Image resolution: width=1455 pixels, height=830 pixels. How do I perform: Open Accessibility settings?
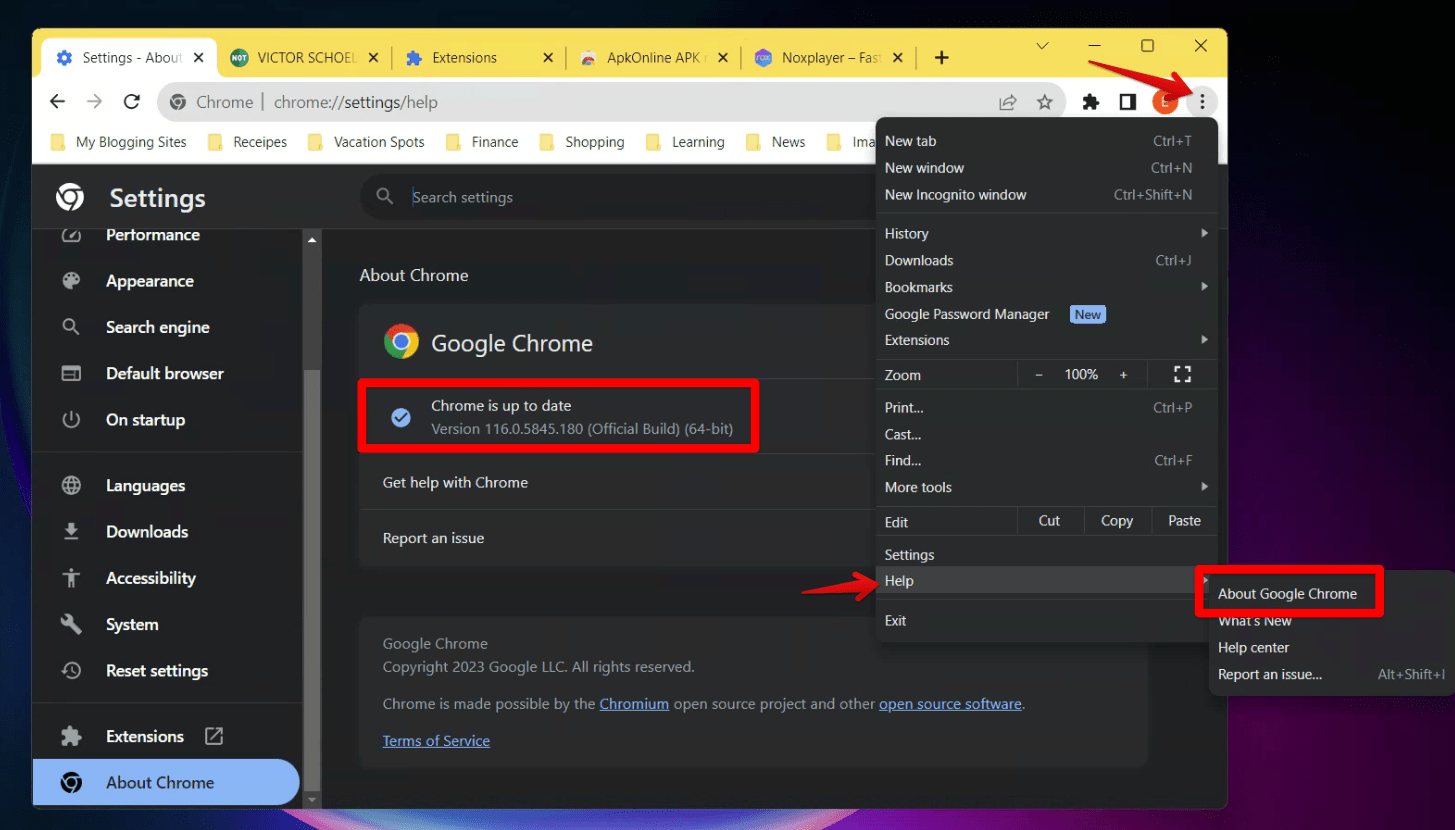[151, 578]
